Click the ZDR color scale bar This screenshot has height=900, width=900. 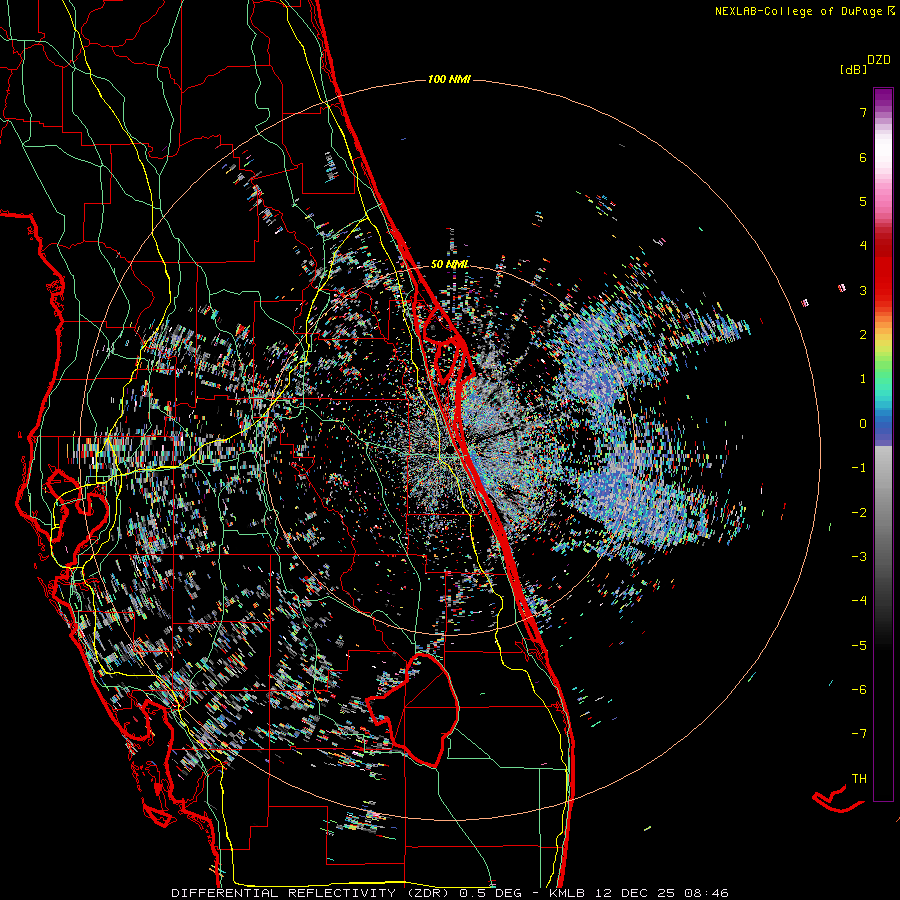[x=883, y=445]
